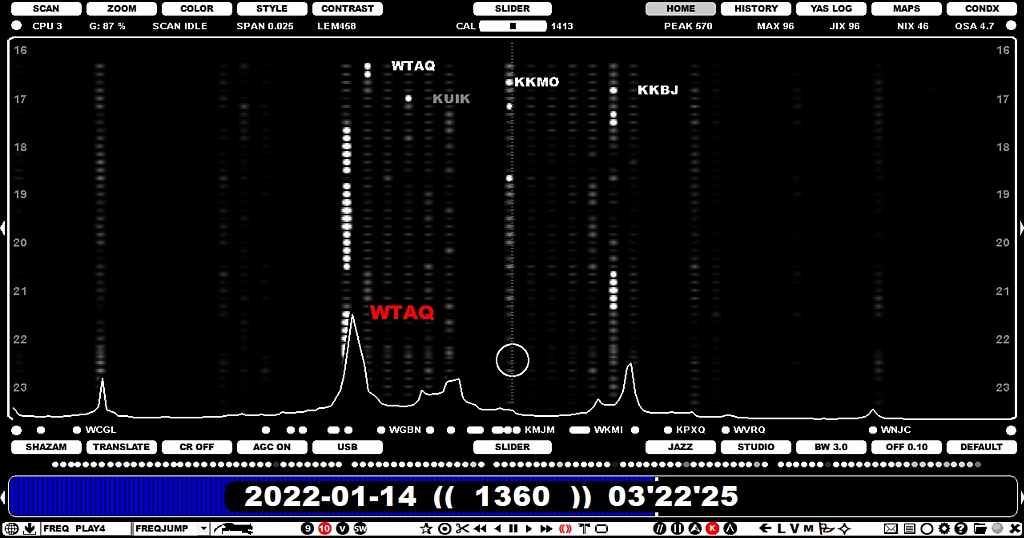Click the scissors cut icon
1024x538 pixels.
[x=461, y=528]
